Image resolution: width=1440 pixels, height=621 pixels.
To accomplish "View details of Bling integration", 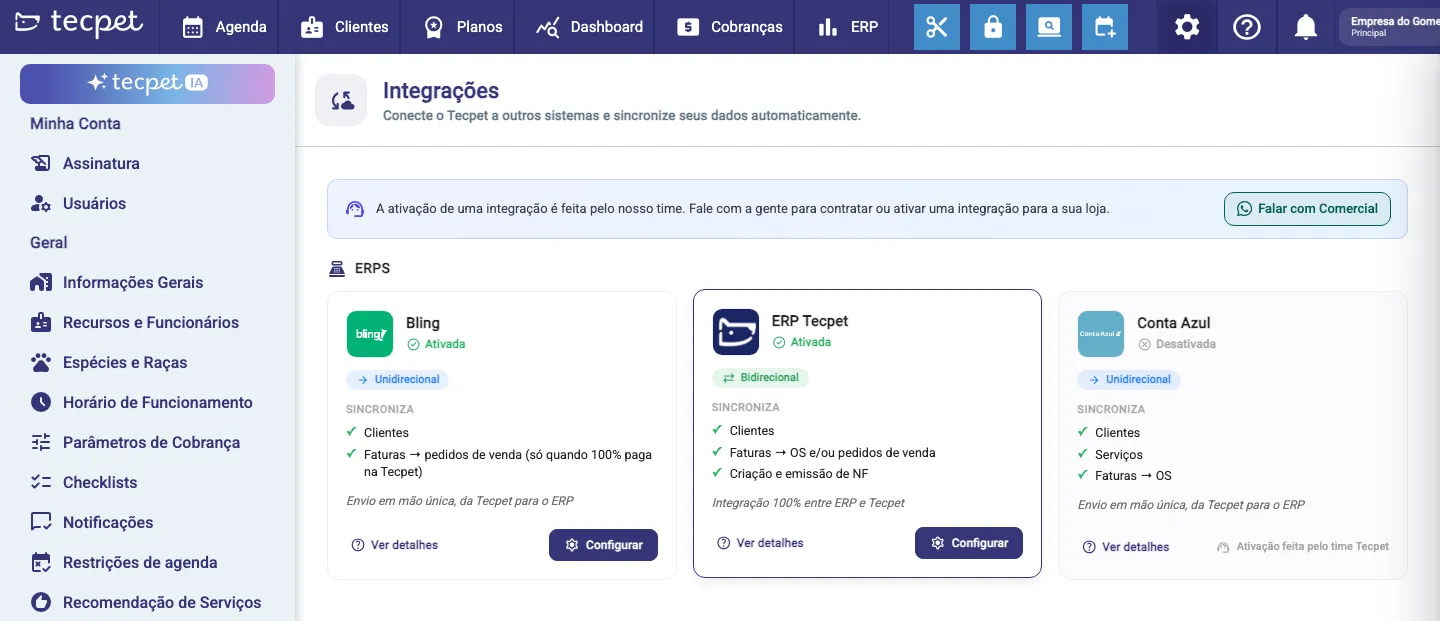I will pyautogui.click(x=395, y=545).
